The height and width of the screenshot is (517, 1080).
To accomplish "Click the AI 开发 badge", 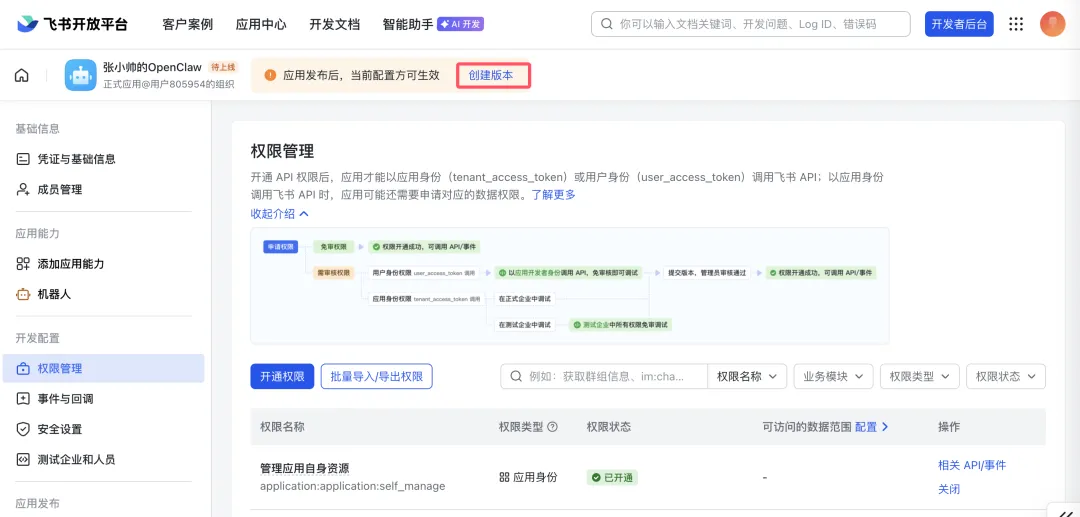I will tap(461, 24).
